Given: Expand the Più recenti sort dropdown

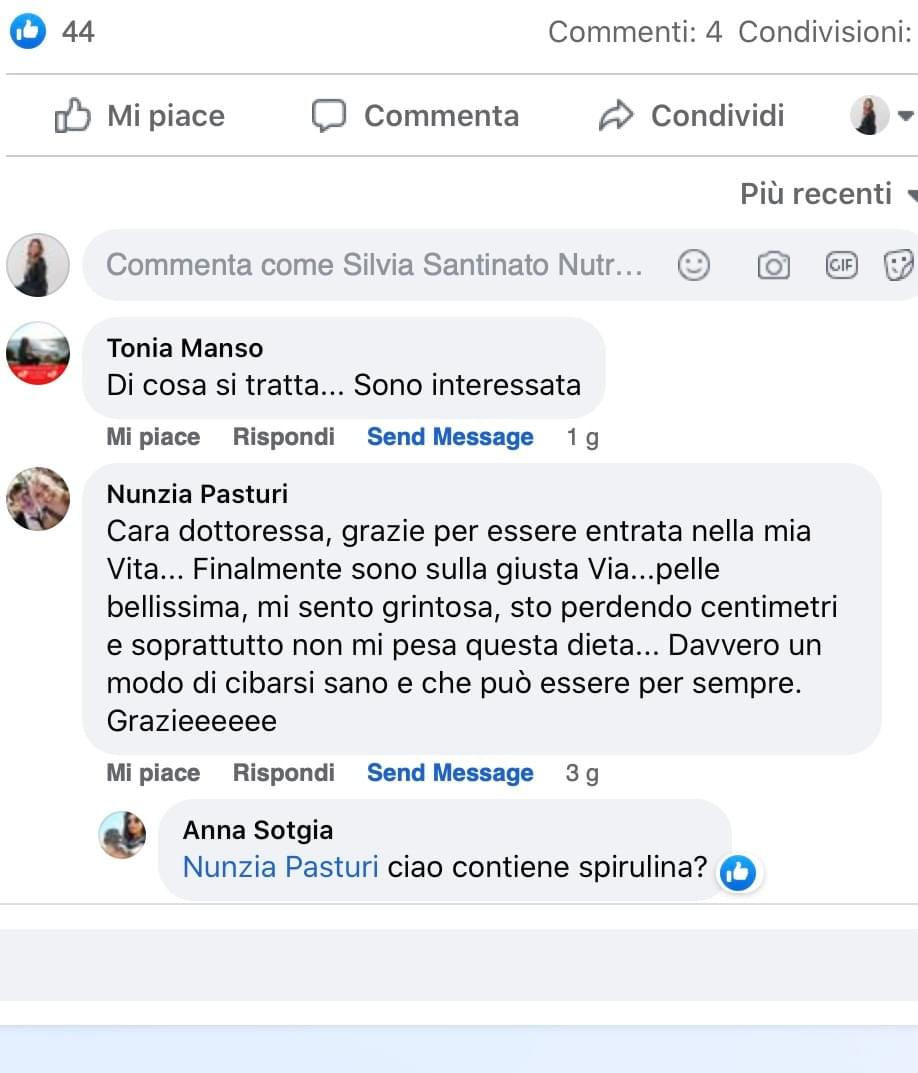Looking at the screenshot, I should coord(828,194).
